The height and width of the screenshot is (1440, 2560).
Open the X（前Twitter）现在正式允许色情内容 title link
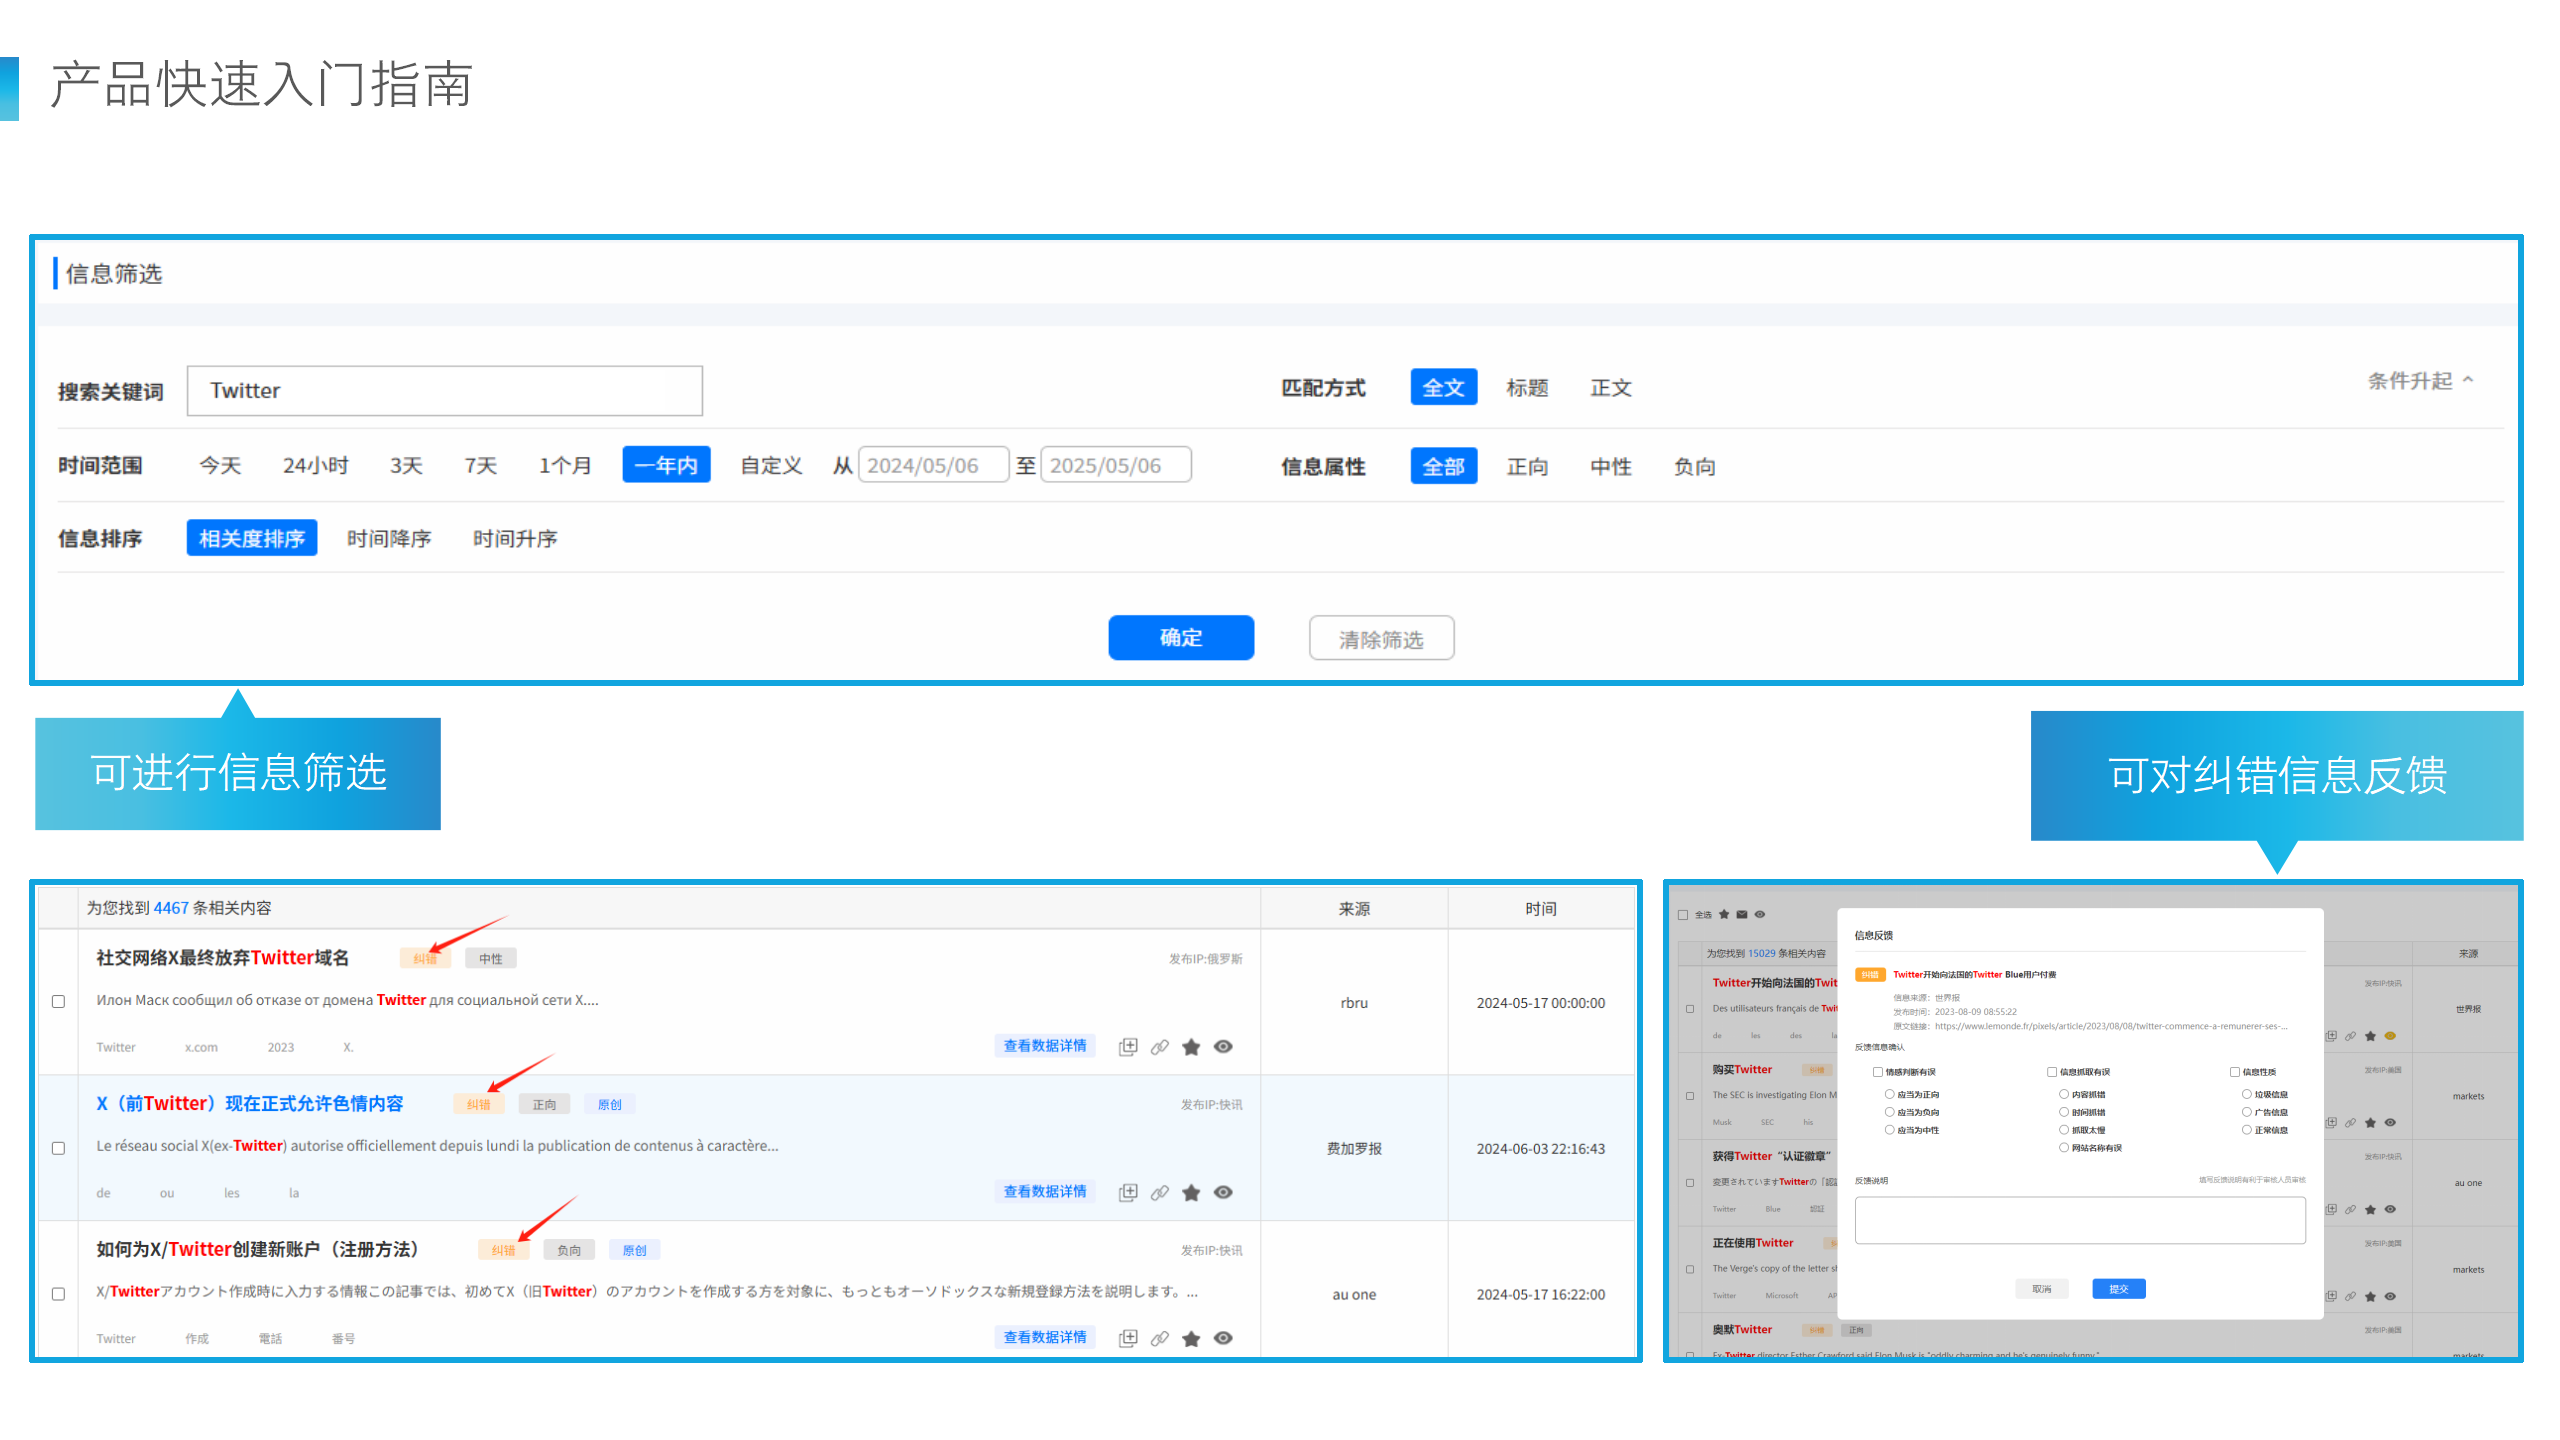point(250,1104)
